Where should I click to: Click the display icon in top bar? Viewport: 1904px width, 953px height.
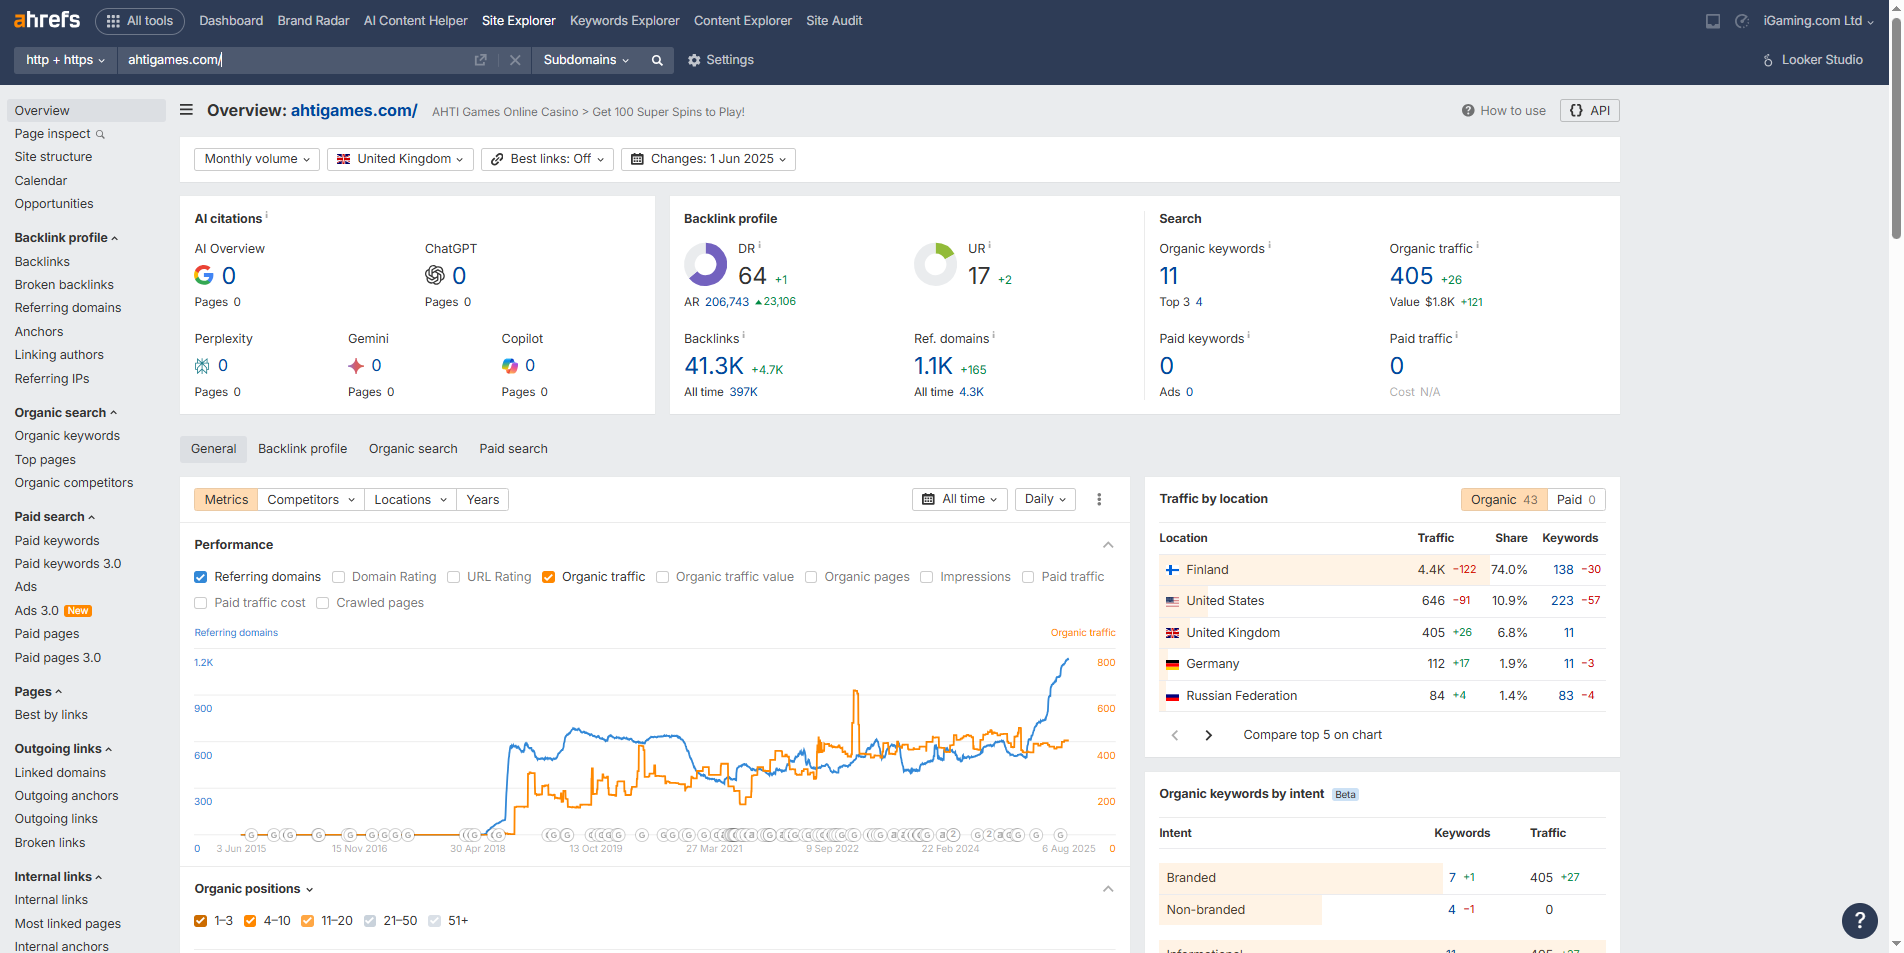click(1713, 21)
